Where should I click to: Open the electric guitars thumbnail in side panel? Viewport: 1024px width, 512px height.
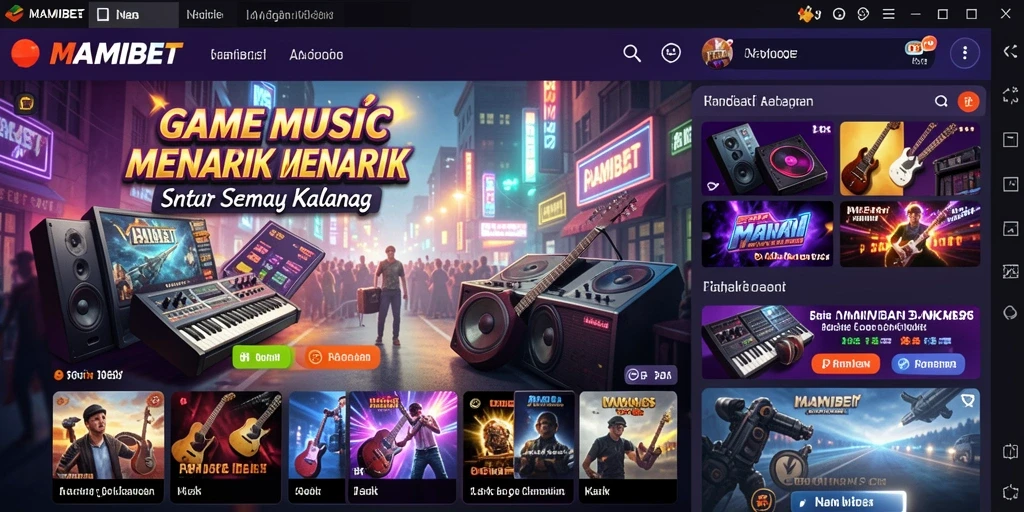coord(910,158)
